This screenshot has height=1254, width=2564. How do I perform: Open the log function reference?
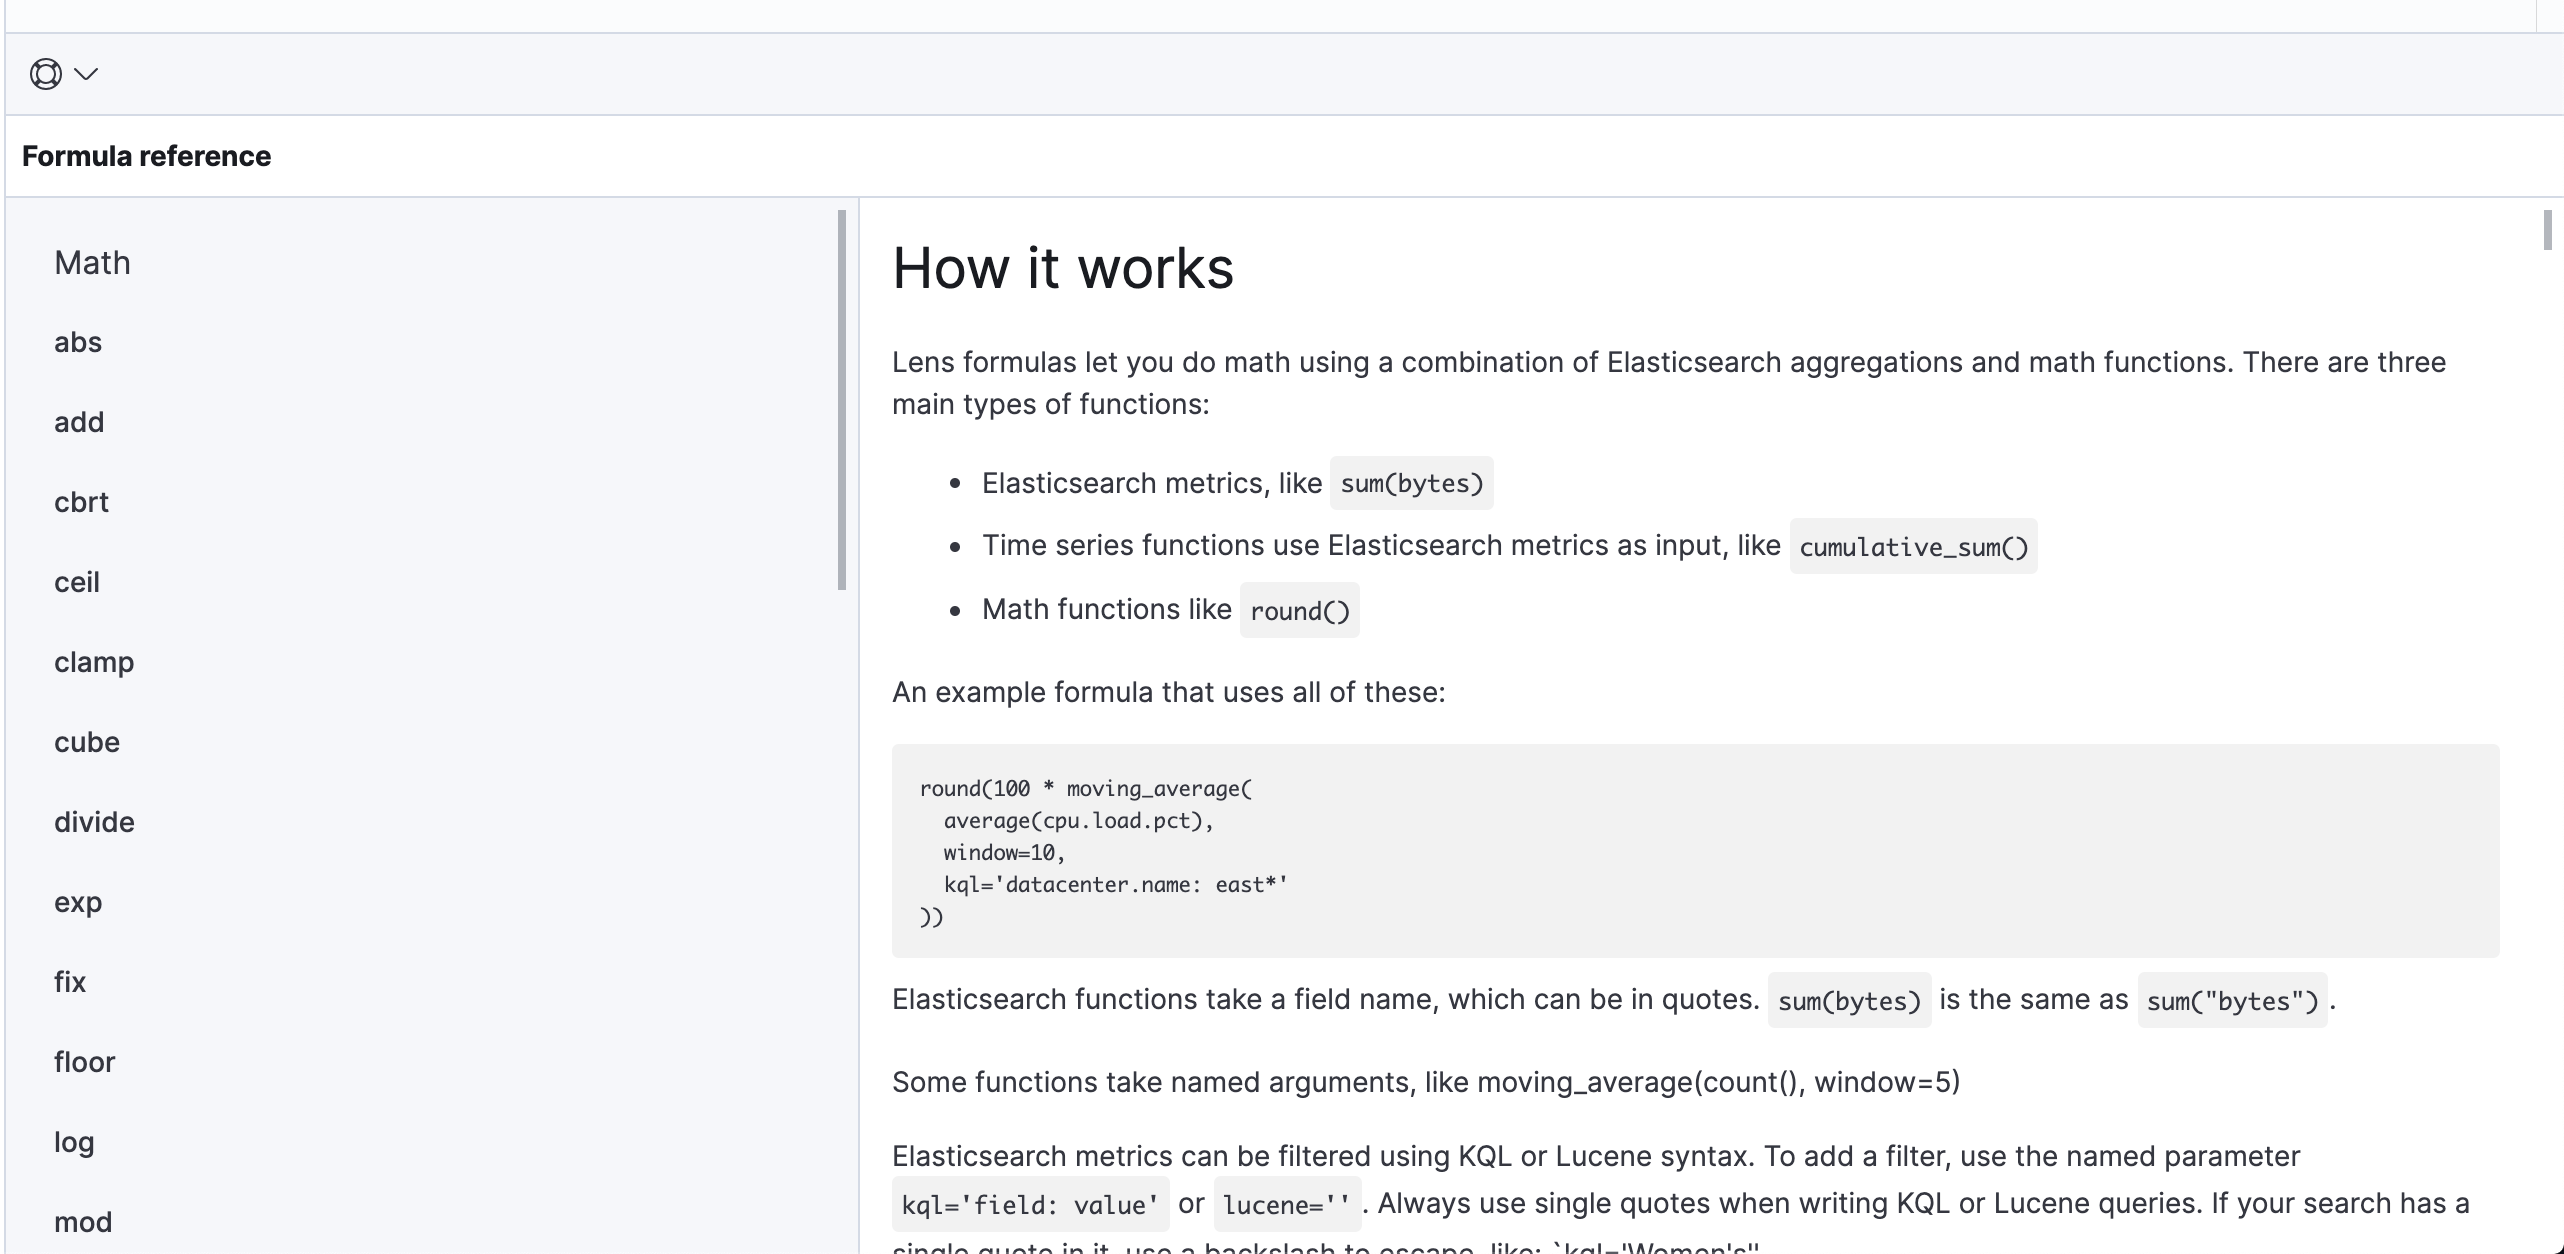pyautogui.click(x=74, y=1142)
